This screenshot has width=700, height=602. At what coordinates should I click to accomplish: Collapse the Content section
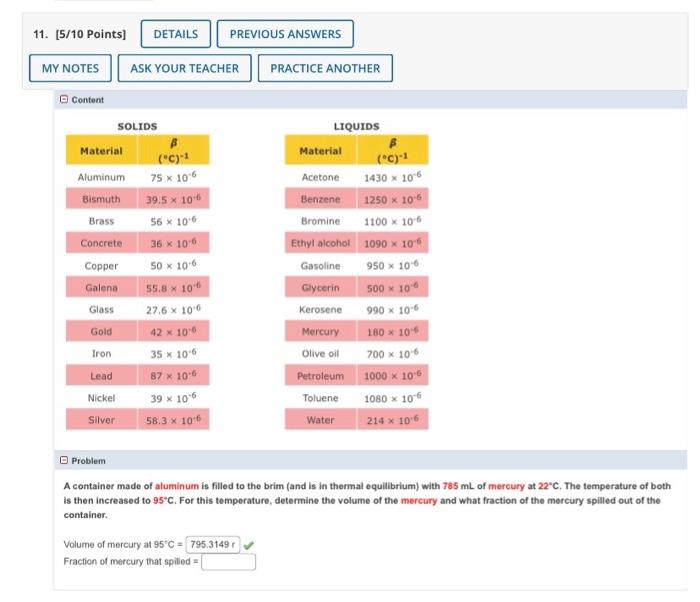[x=64, y=99]
